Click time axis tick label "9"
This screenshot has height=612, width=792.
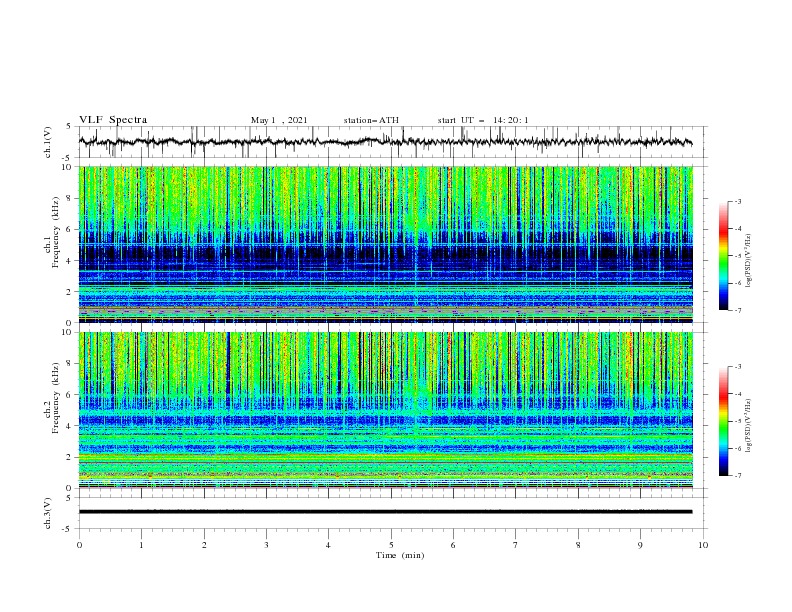coord(640,545)
